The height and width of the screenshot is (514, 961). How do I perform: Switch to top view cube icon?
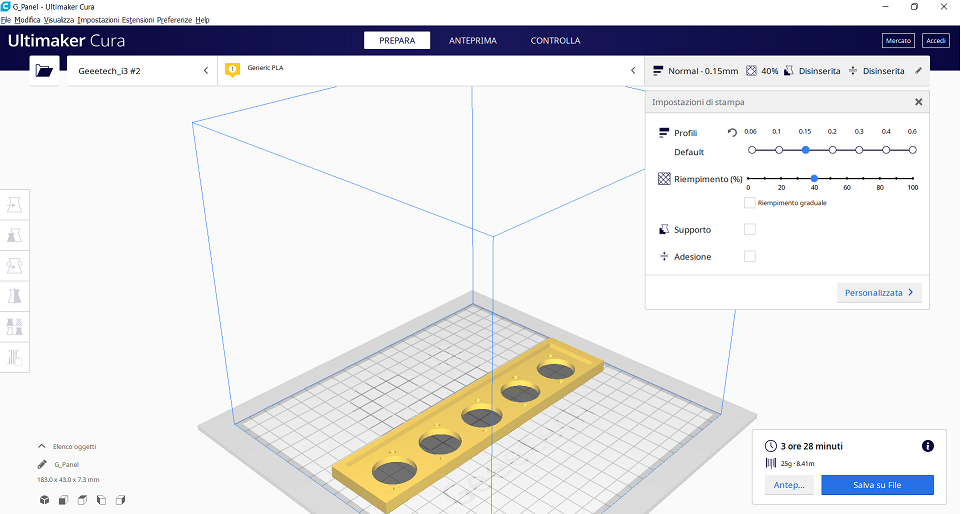(82, 500)
